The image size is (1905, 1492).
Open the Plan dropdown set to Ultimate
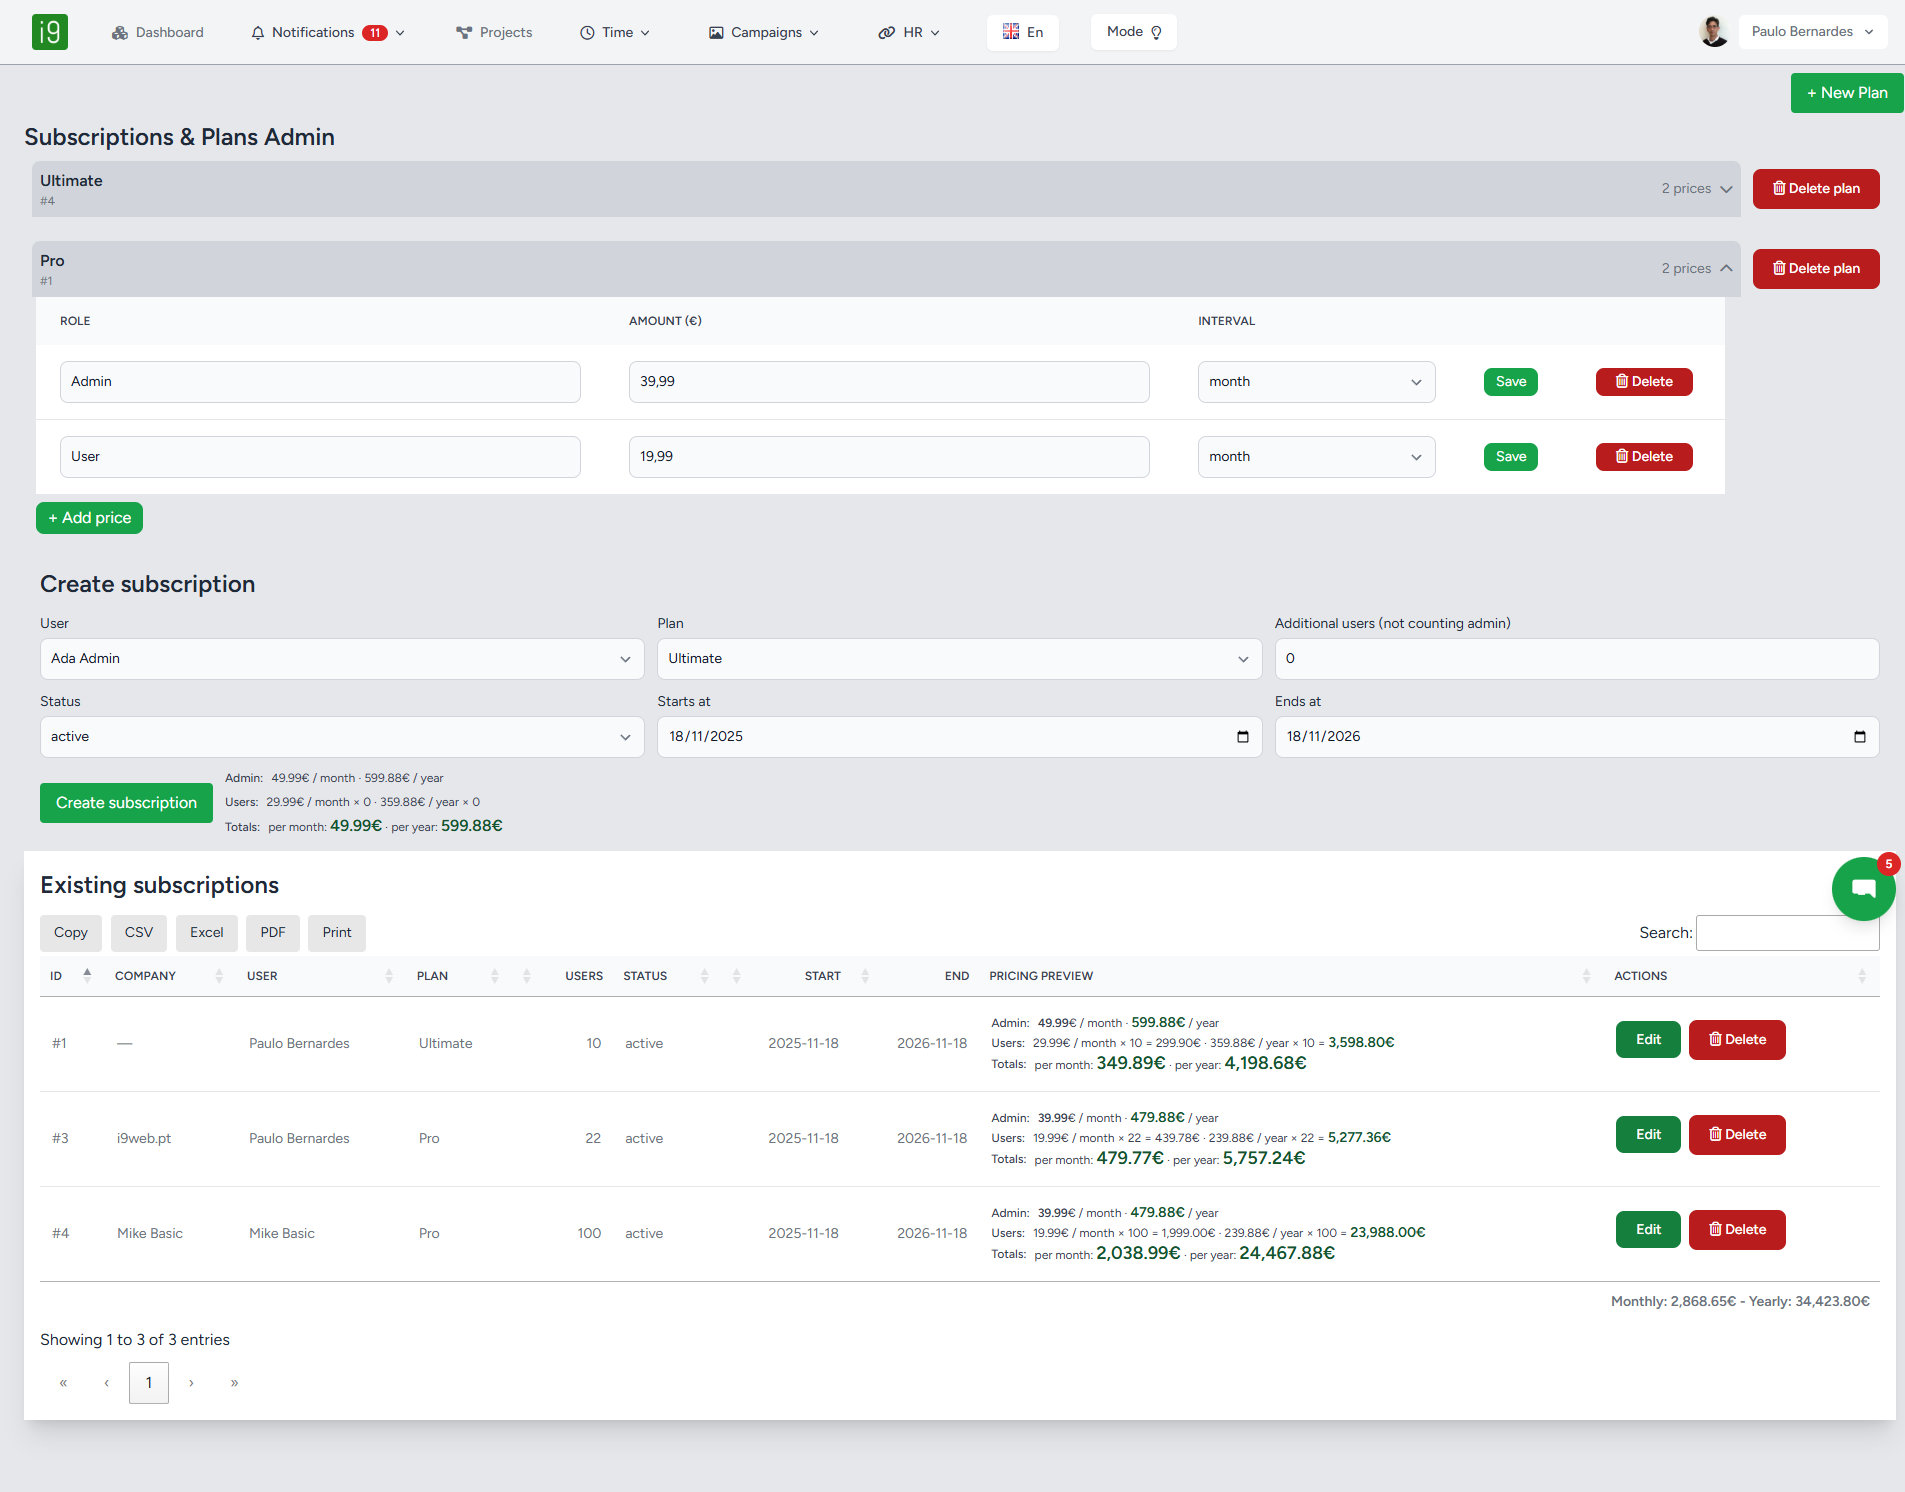click(x=959, y=659)
